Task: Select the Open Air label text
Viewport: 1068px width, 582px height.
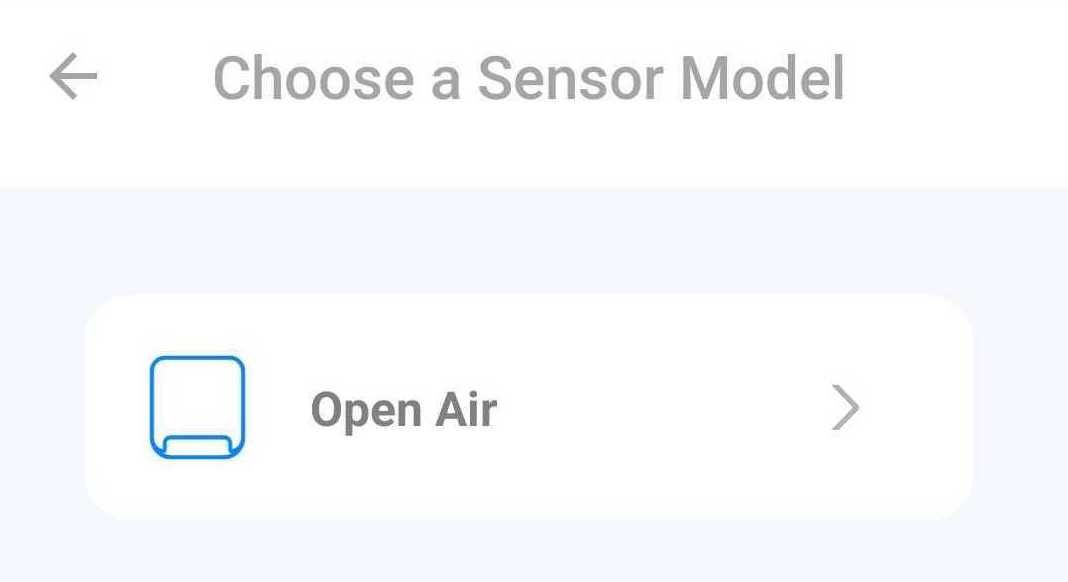Action: click(x=404, y=406)
